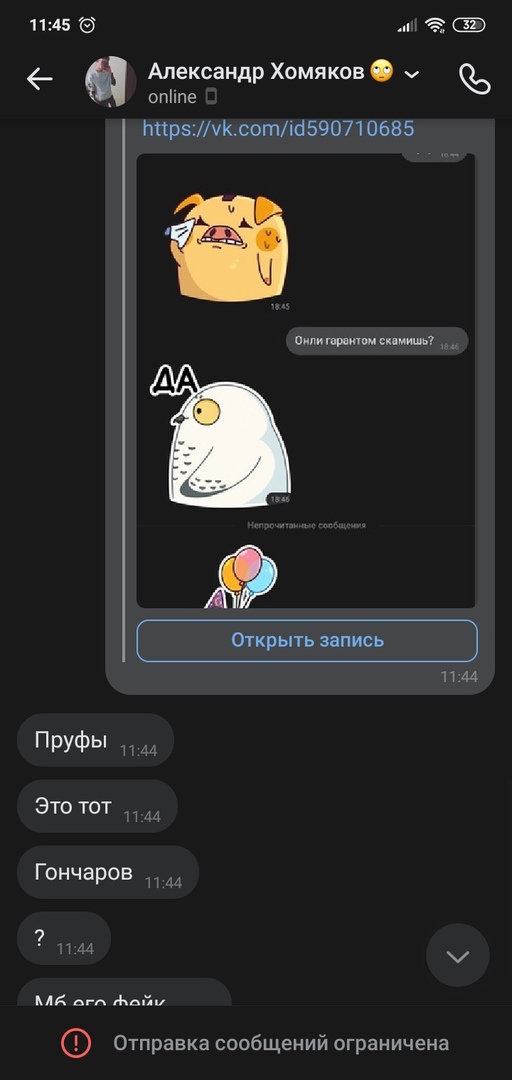Image resolution: width=512 pixels, height=1080 pixels.
Task: Open contact name Александр Хомяков header
Action: 256,71
